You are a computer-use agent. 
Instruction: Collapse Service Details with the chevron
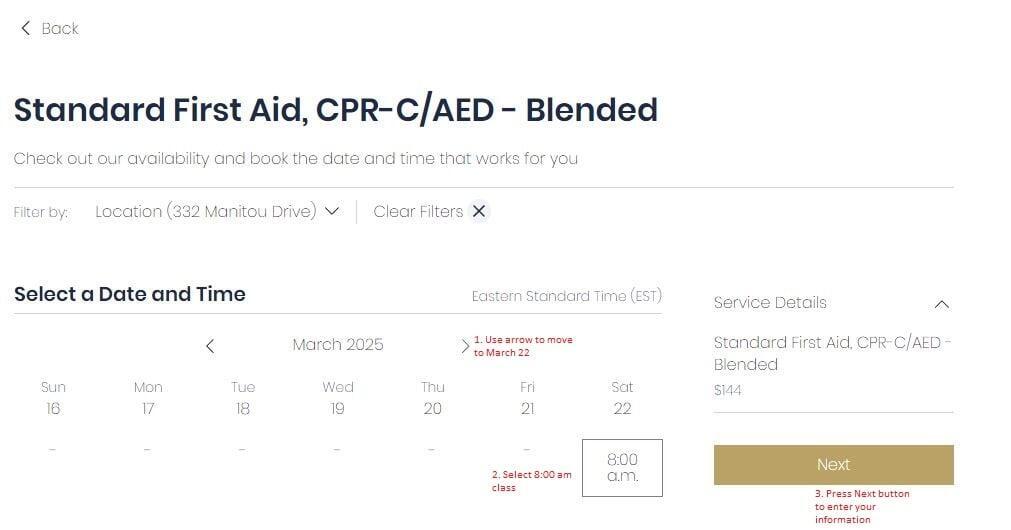(941, 304)
